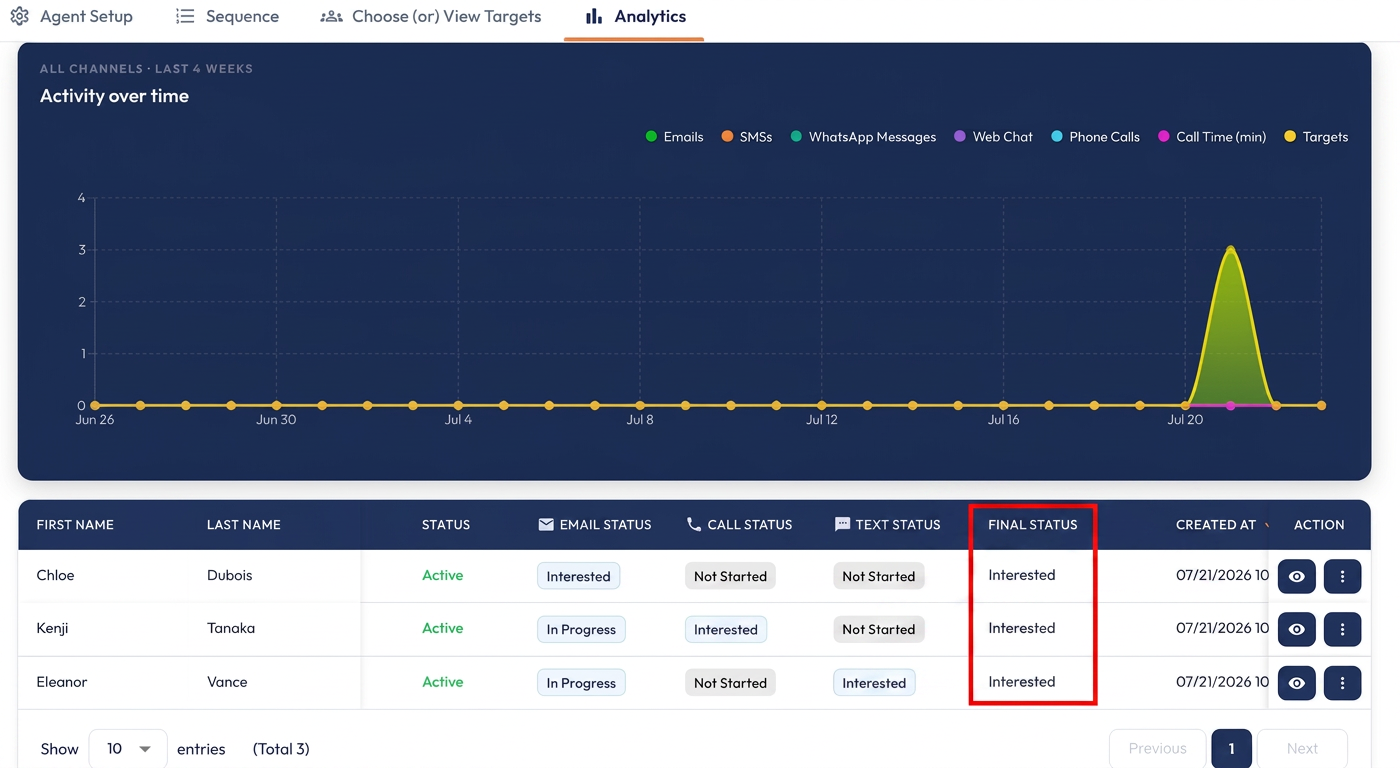Open three-dot menu for Chloe Dubois
This screenshot has width=1400, height=768.
pyautogui.click(x=1342, y=576)
